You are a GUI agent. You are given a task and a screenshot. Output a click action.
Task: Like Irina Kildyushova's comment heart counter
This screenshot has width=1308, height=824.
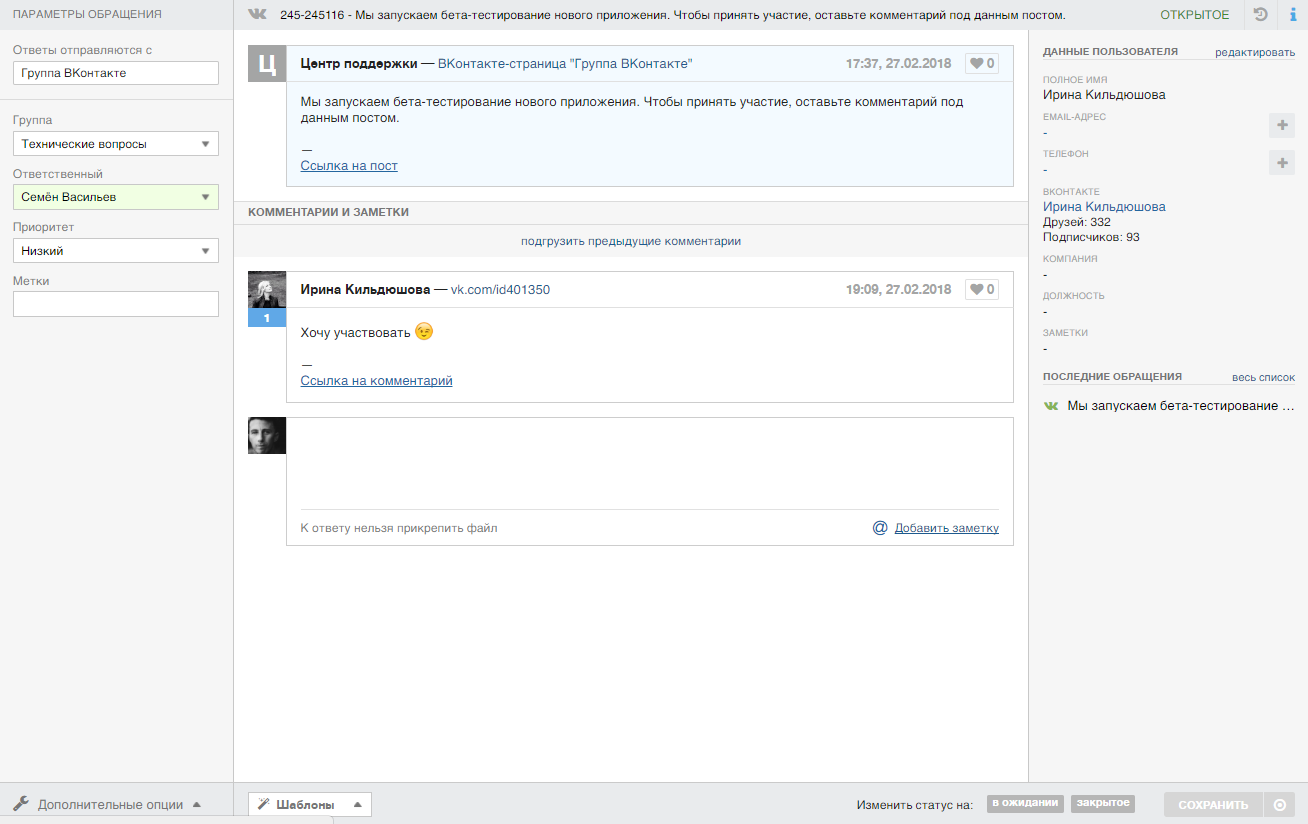(x=981, y=290)
